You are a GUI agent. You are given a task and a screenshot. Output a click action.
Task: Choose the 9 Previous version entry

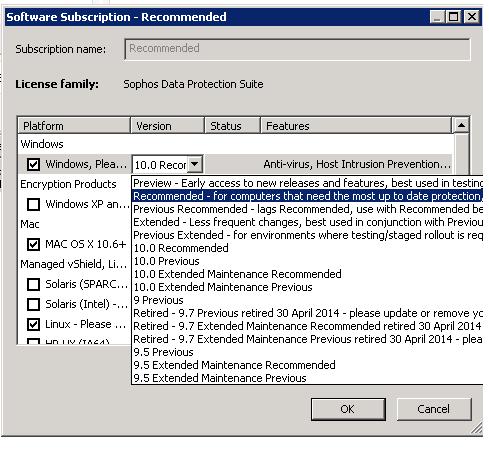[x=308, y=300]
